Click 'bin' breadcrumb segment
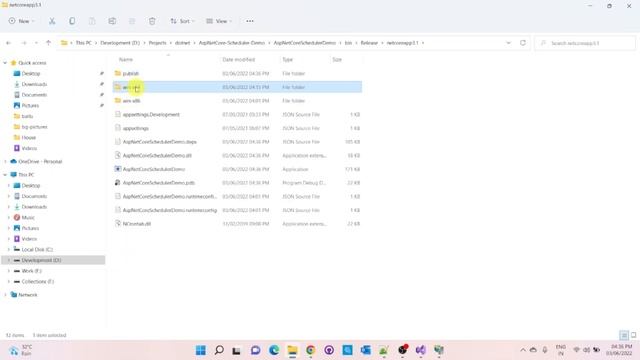The image size is (640, 360). 348,43
